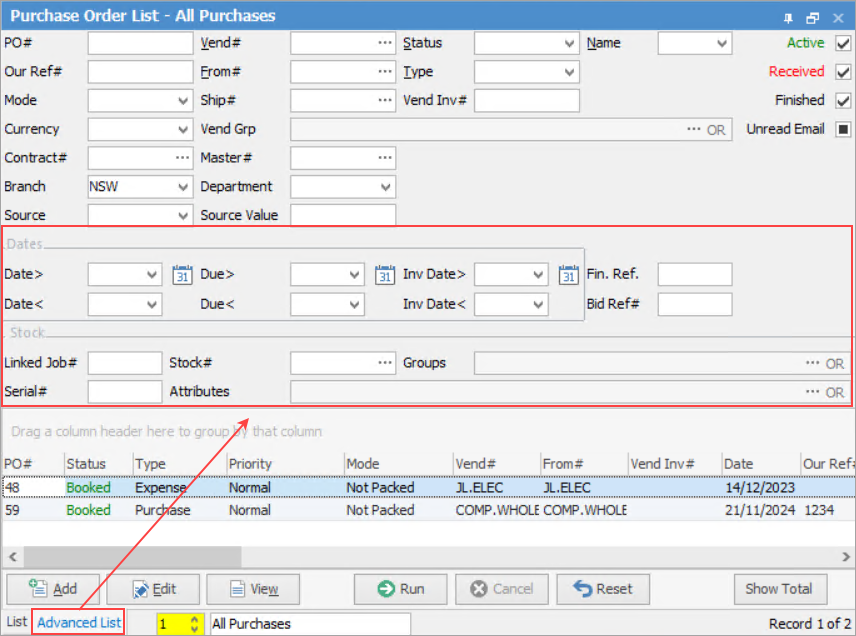Select the PO 48 row
Viewport: 856px width, 636px height.
point(429,488)
